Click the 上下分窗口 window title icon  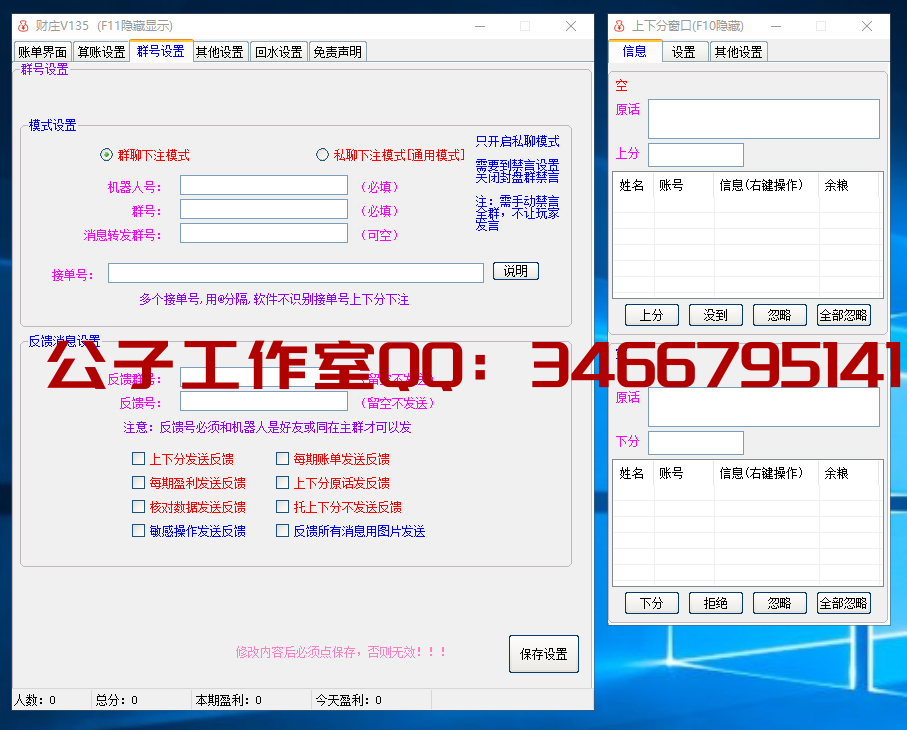click(x=619, y=26)
